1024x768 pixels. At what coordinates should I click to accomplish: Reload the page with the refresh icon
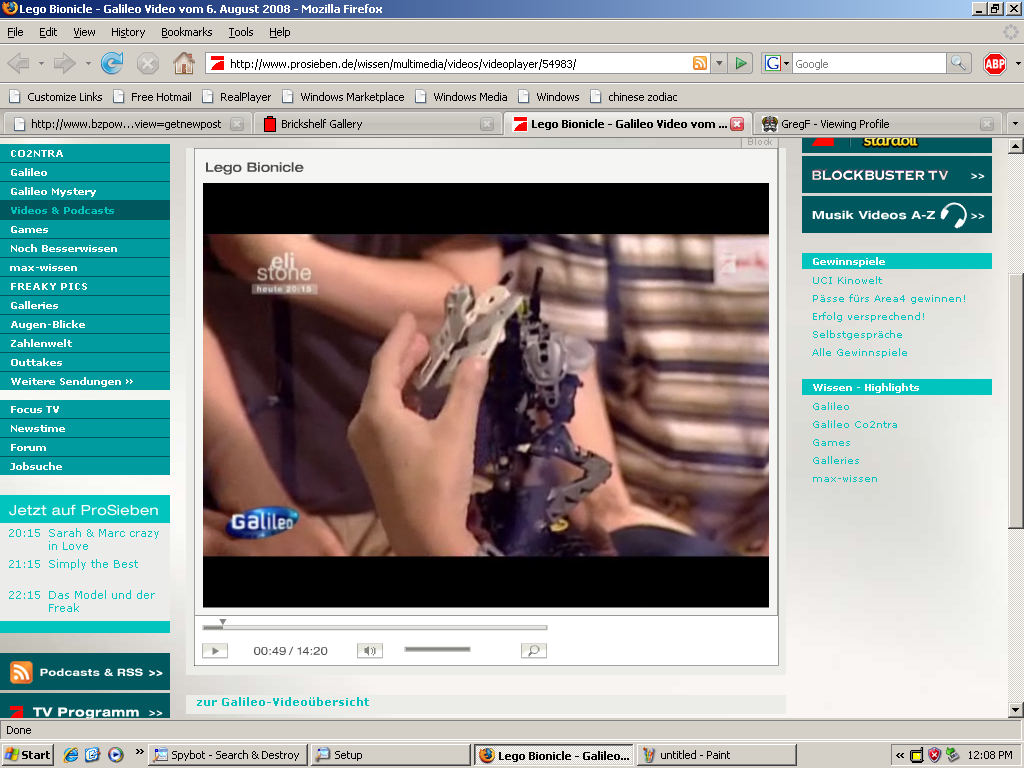112,63
